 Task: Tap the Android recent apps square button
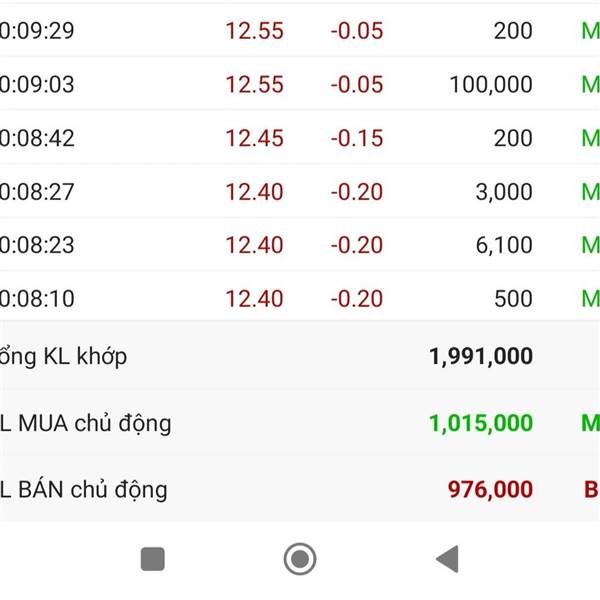(x=153, y=559)
